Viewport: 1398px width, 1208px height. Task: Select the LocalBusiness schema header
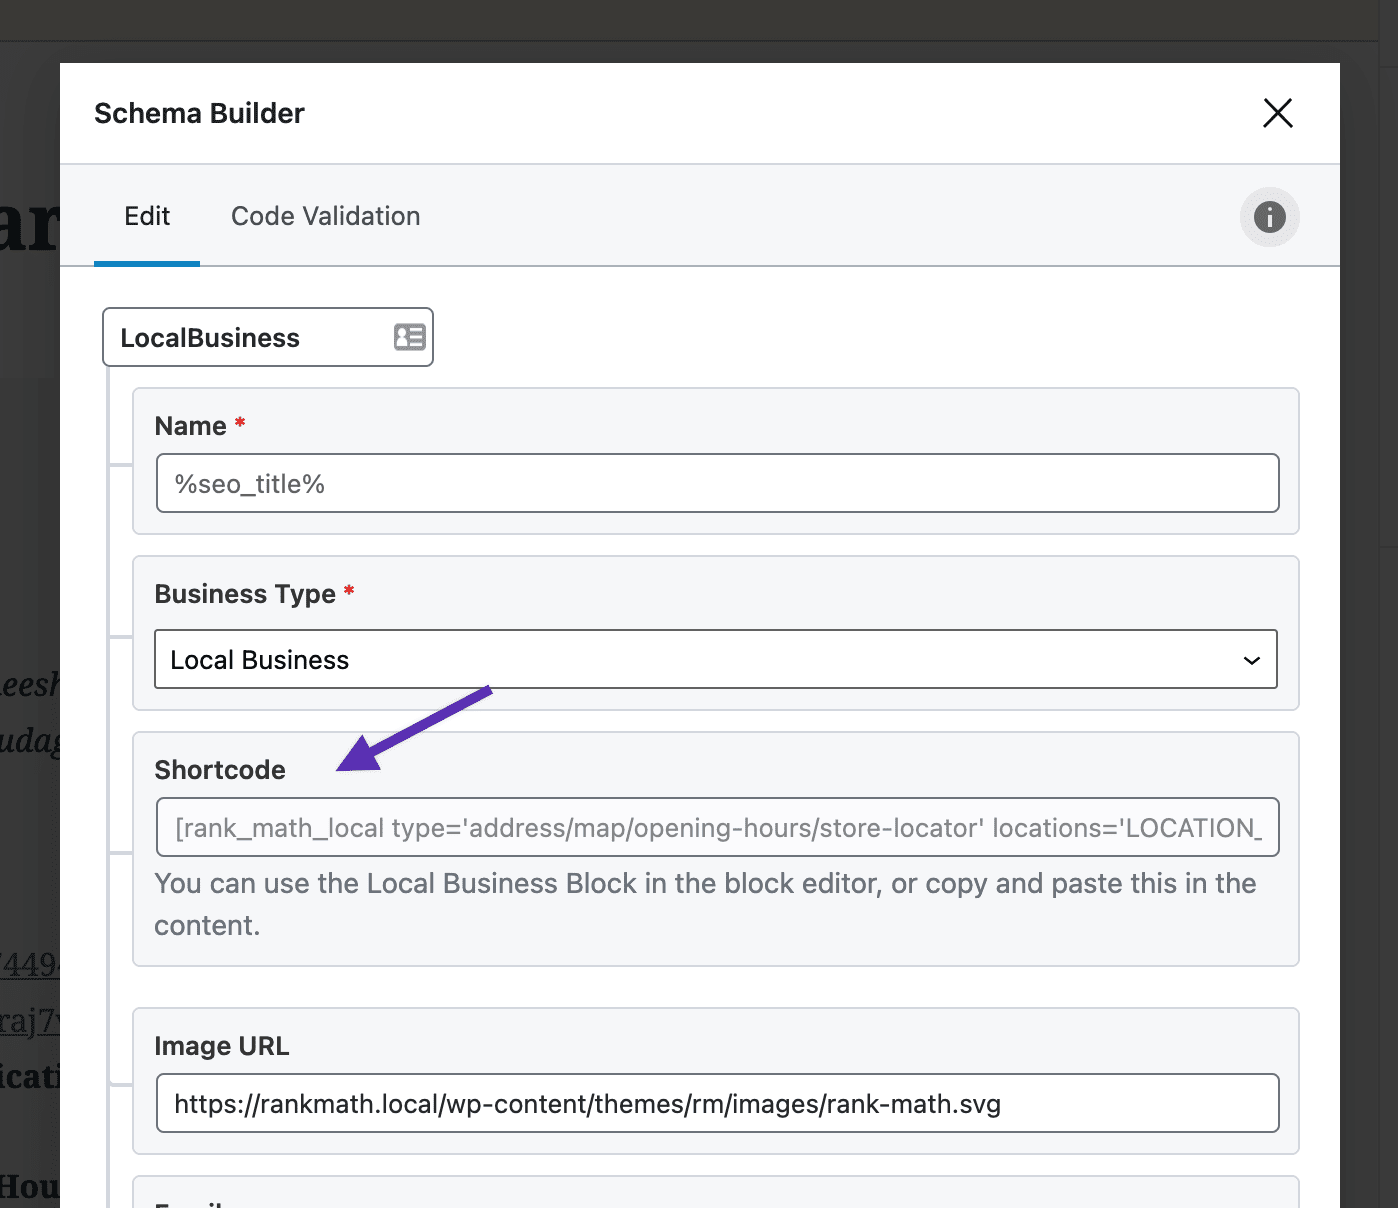click(268, 337)
